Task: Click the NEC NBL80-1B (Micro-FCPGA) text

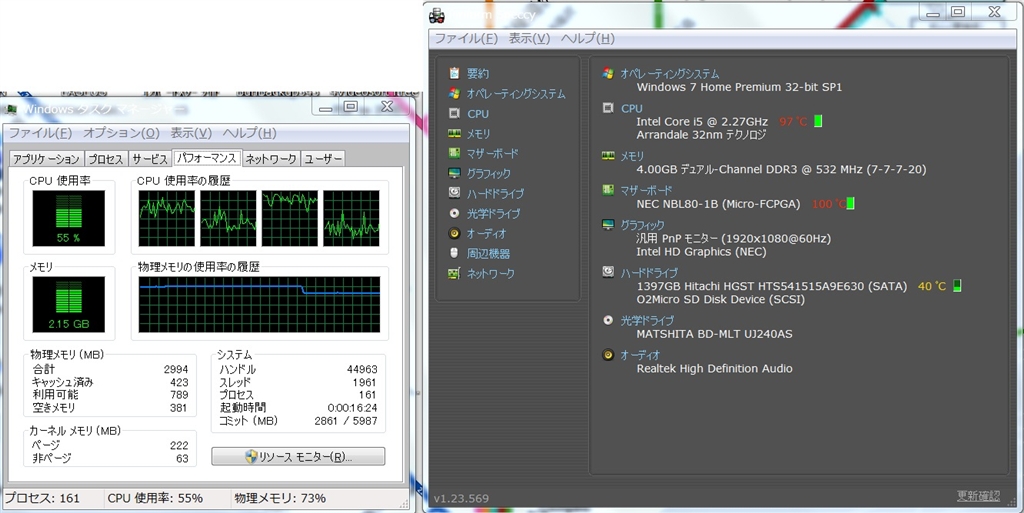Action: tap(718, 204)
